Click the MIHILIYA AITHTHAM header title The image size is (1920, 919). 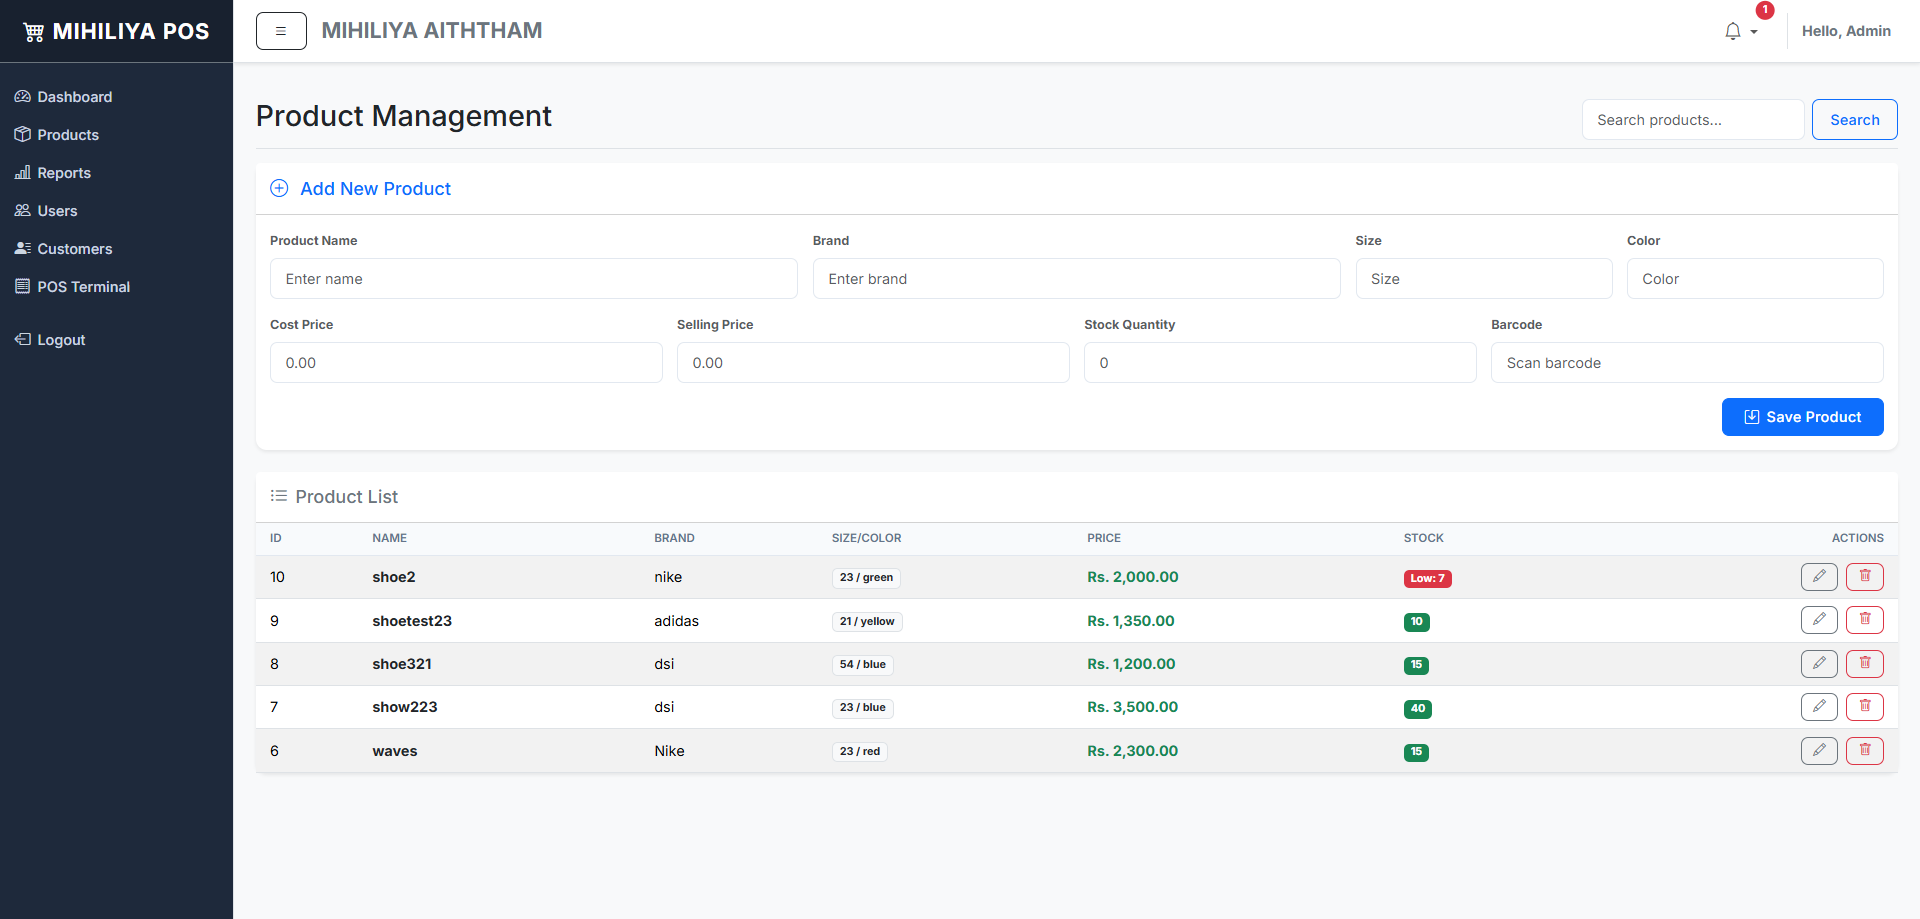pos(432,31)
